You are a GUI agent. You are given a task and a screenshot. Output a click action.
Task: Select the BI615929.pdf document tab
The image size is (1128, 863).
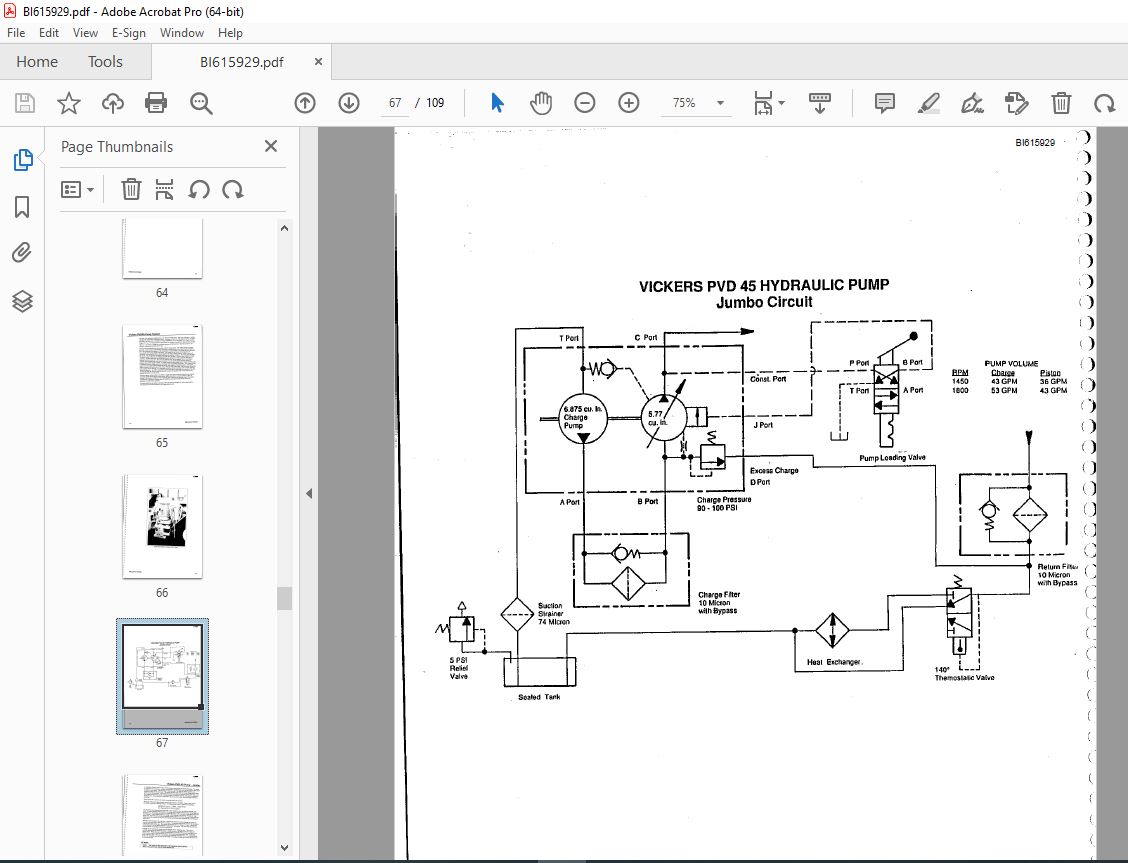point(242,62)
